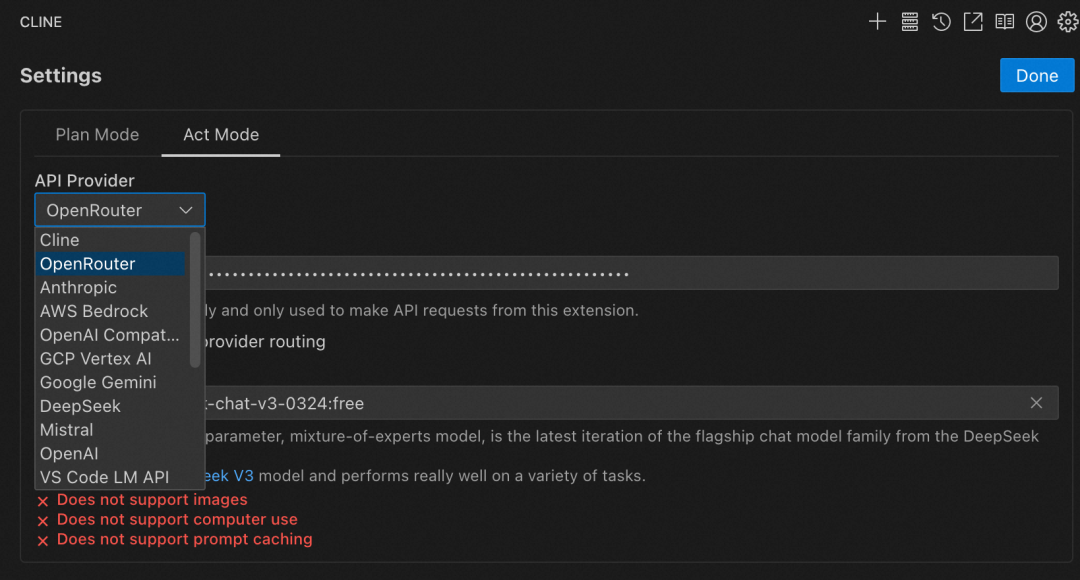Pop out Cline into editor tab
1080x580 pixels.
pos(973,22)
